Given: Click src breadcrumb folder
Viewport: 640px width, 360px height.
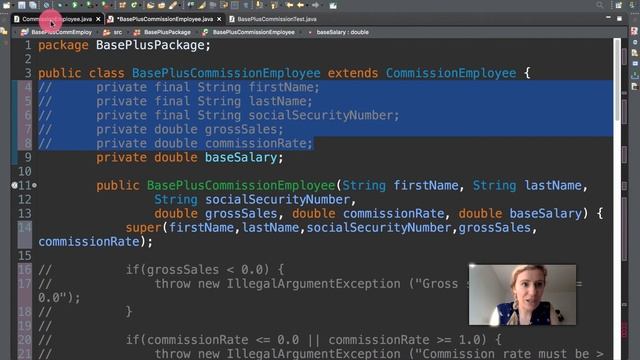Looking at the screenshot, I should click(118, 32).
